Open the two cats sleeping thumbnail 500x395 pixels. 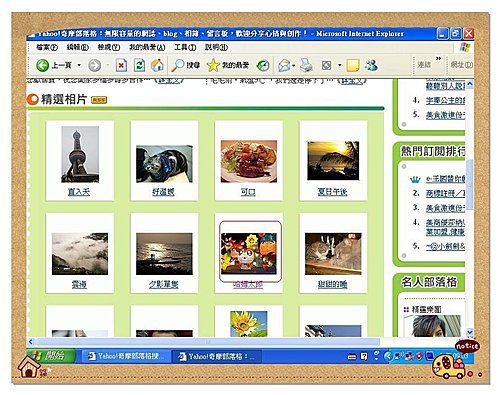coord(333,254)
